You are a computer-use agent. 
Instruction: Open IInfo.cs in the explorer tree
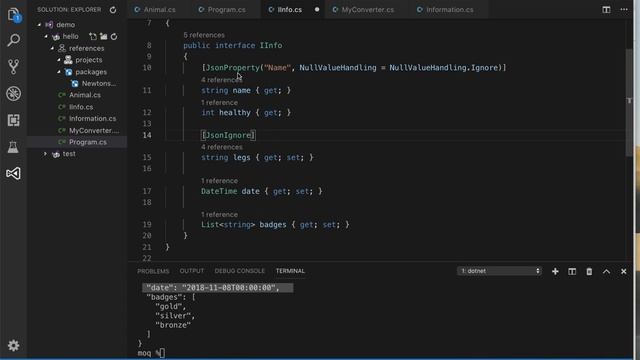[x=81, y=107]
